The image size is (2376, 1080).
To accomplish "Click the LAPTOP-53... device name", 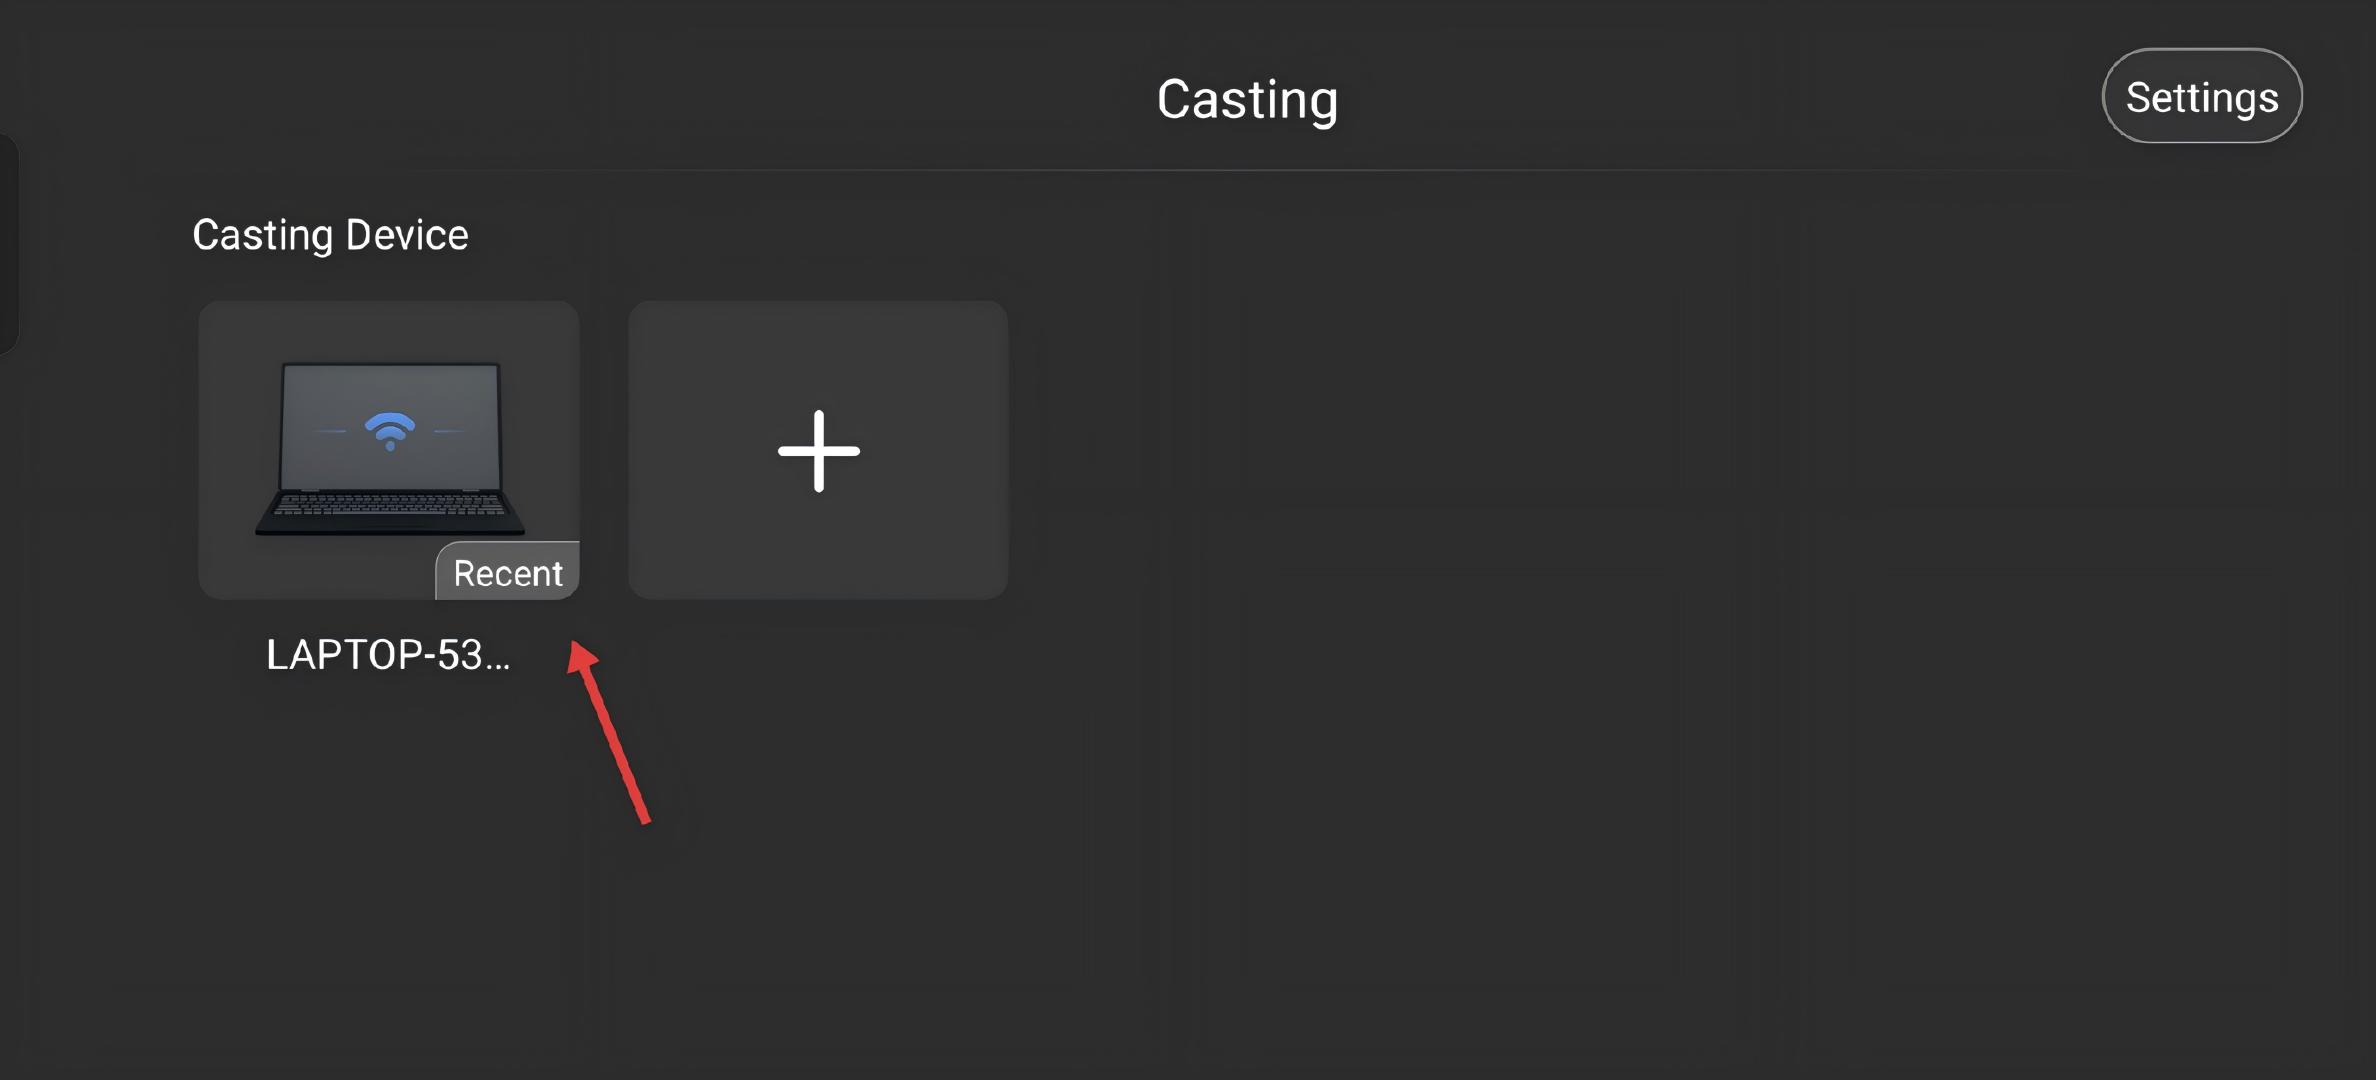I will [x=388, y=655].
